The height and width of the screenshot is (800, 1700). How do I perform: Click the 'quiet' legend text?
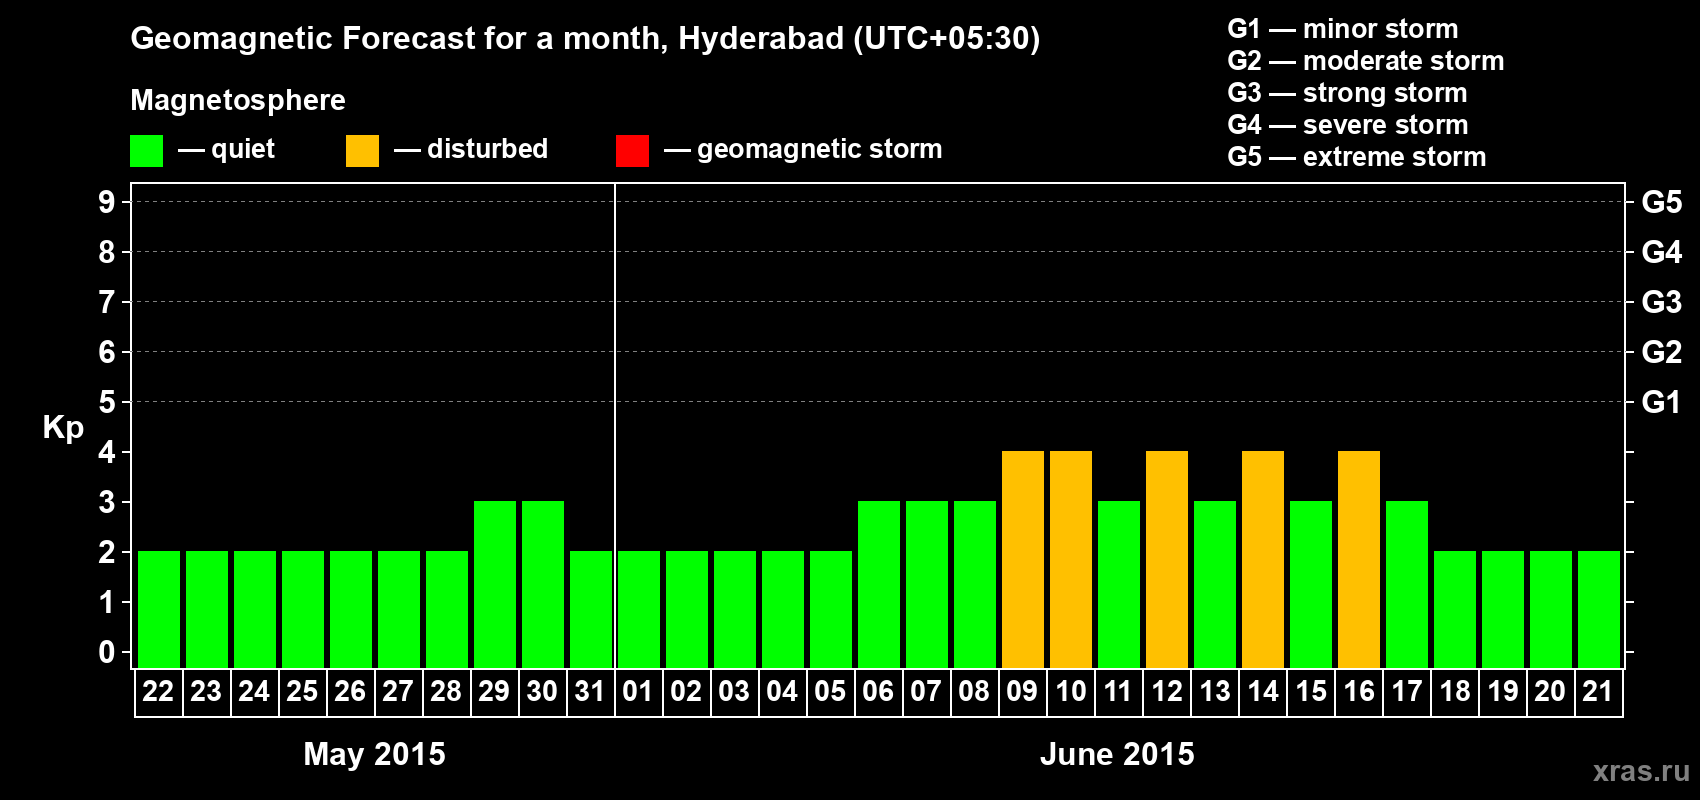click(x=243, y=150)
